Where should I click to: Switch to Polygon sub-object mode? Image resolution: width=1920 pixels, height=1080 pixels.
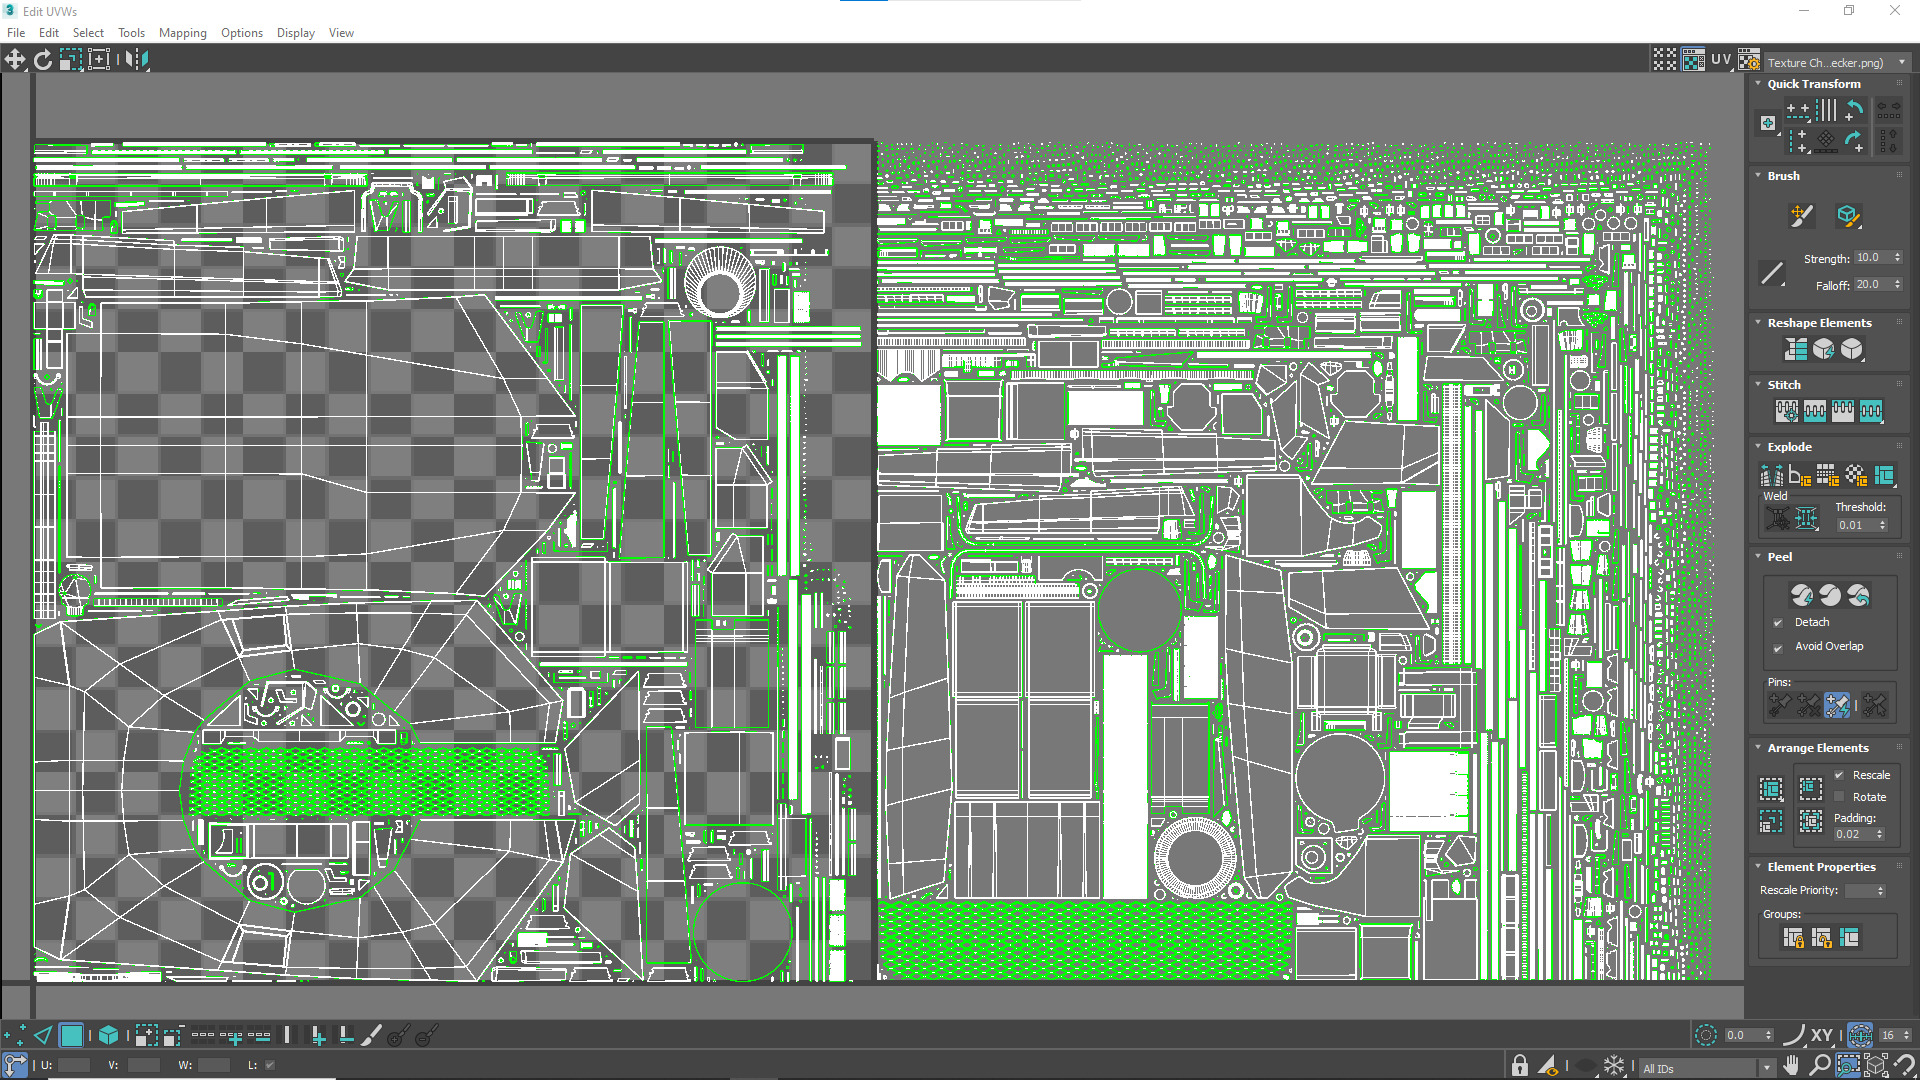tap(71, 1036)
